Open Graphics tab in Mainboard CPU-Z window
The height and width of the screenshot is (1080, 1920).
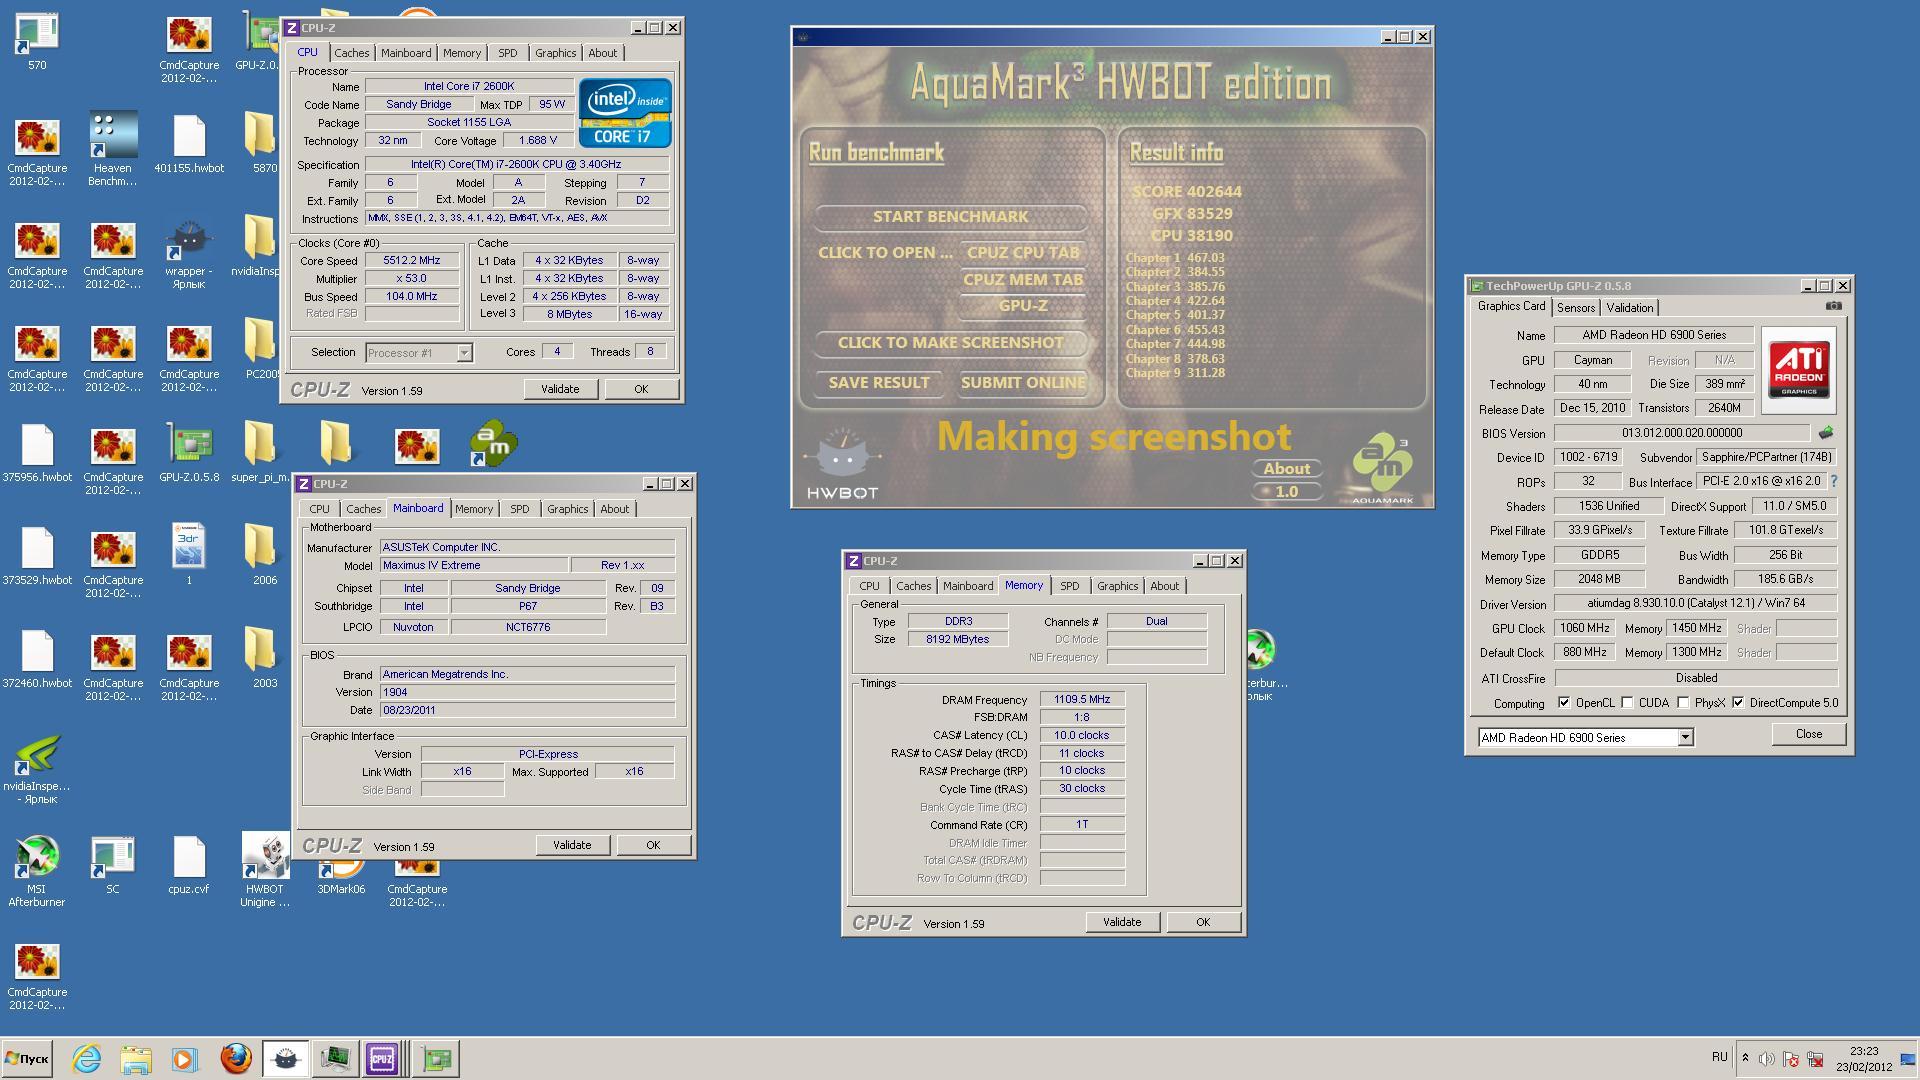coord(567,509)
